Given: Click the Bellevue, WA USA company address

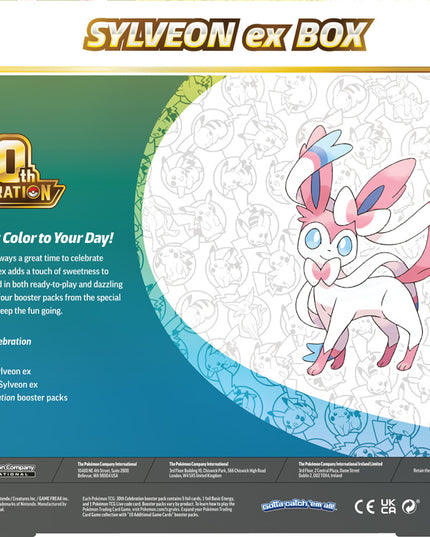Looking at the screenshot, I should click(107, 470).
